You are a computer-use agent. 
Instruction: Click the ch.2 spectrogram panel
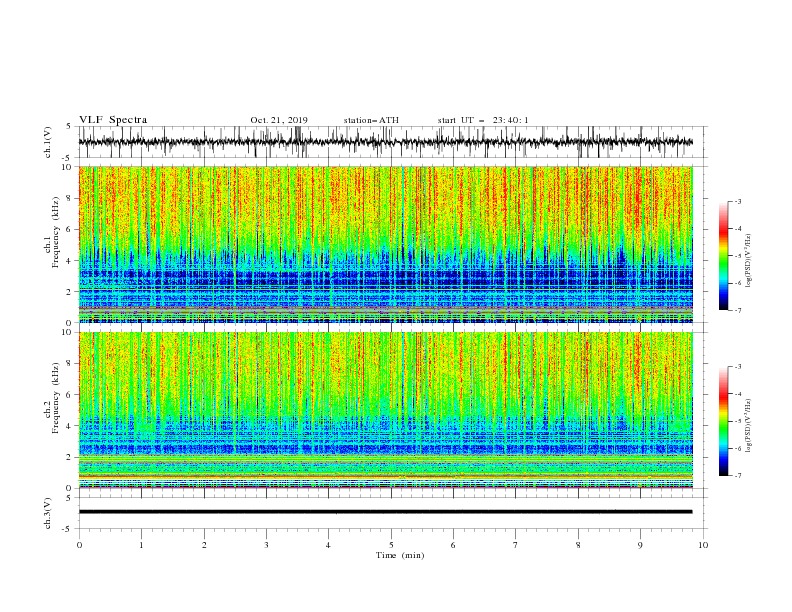(386, 410)
